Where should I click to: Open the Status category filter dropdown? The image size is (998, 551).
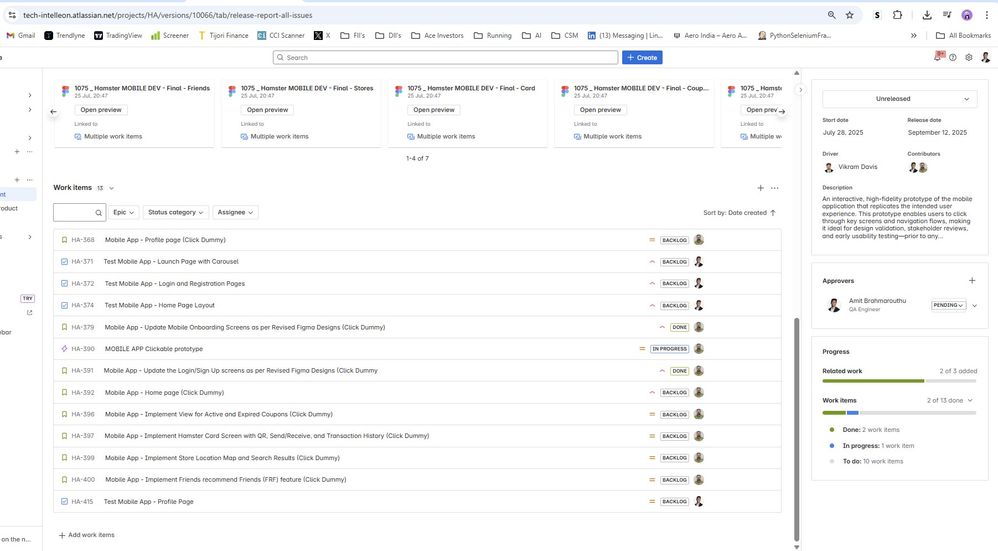[175, 213]
